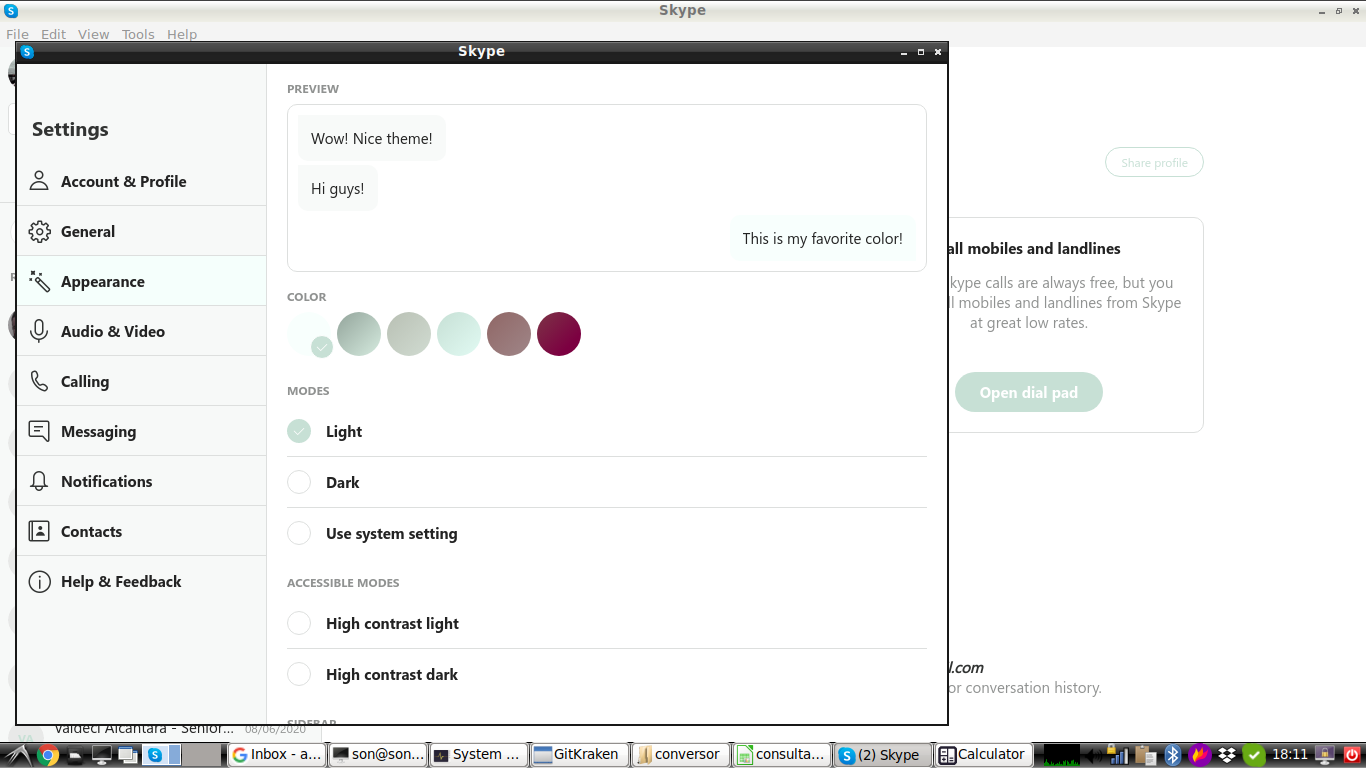1366x768 pixels.
Task: Select Light mode radio button
Action: 299,431
